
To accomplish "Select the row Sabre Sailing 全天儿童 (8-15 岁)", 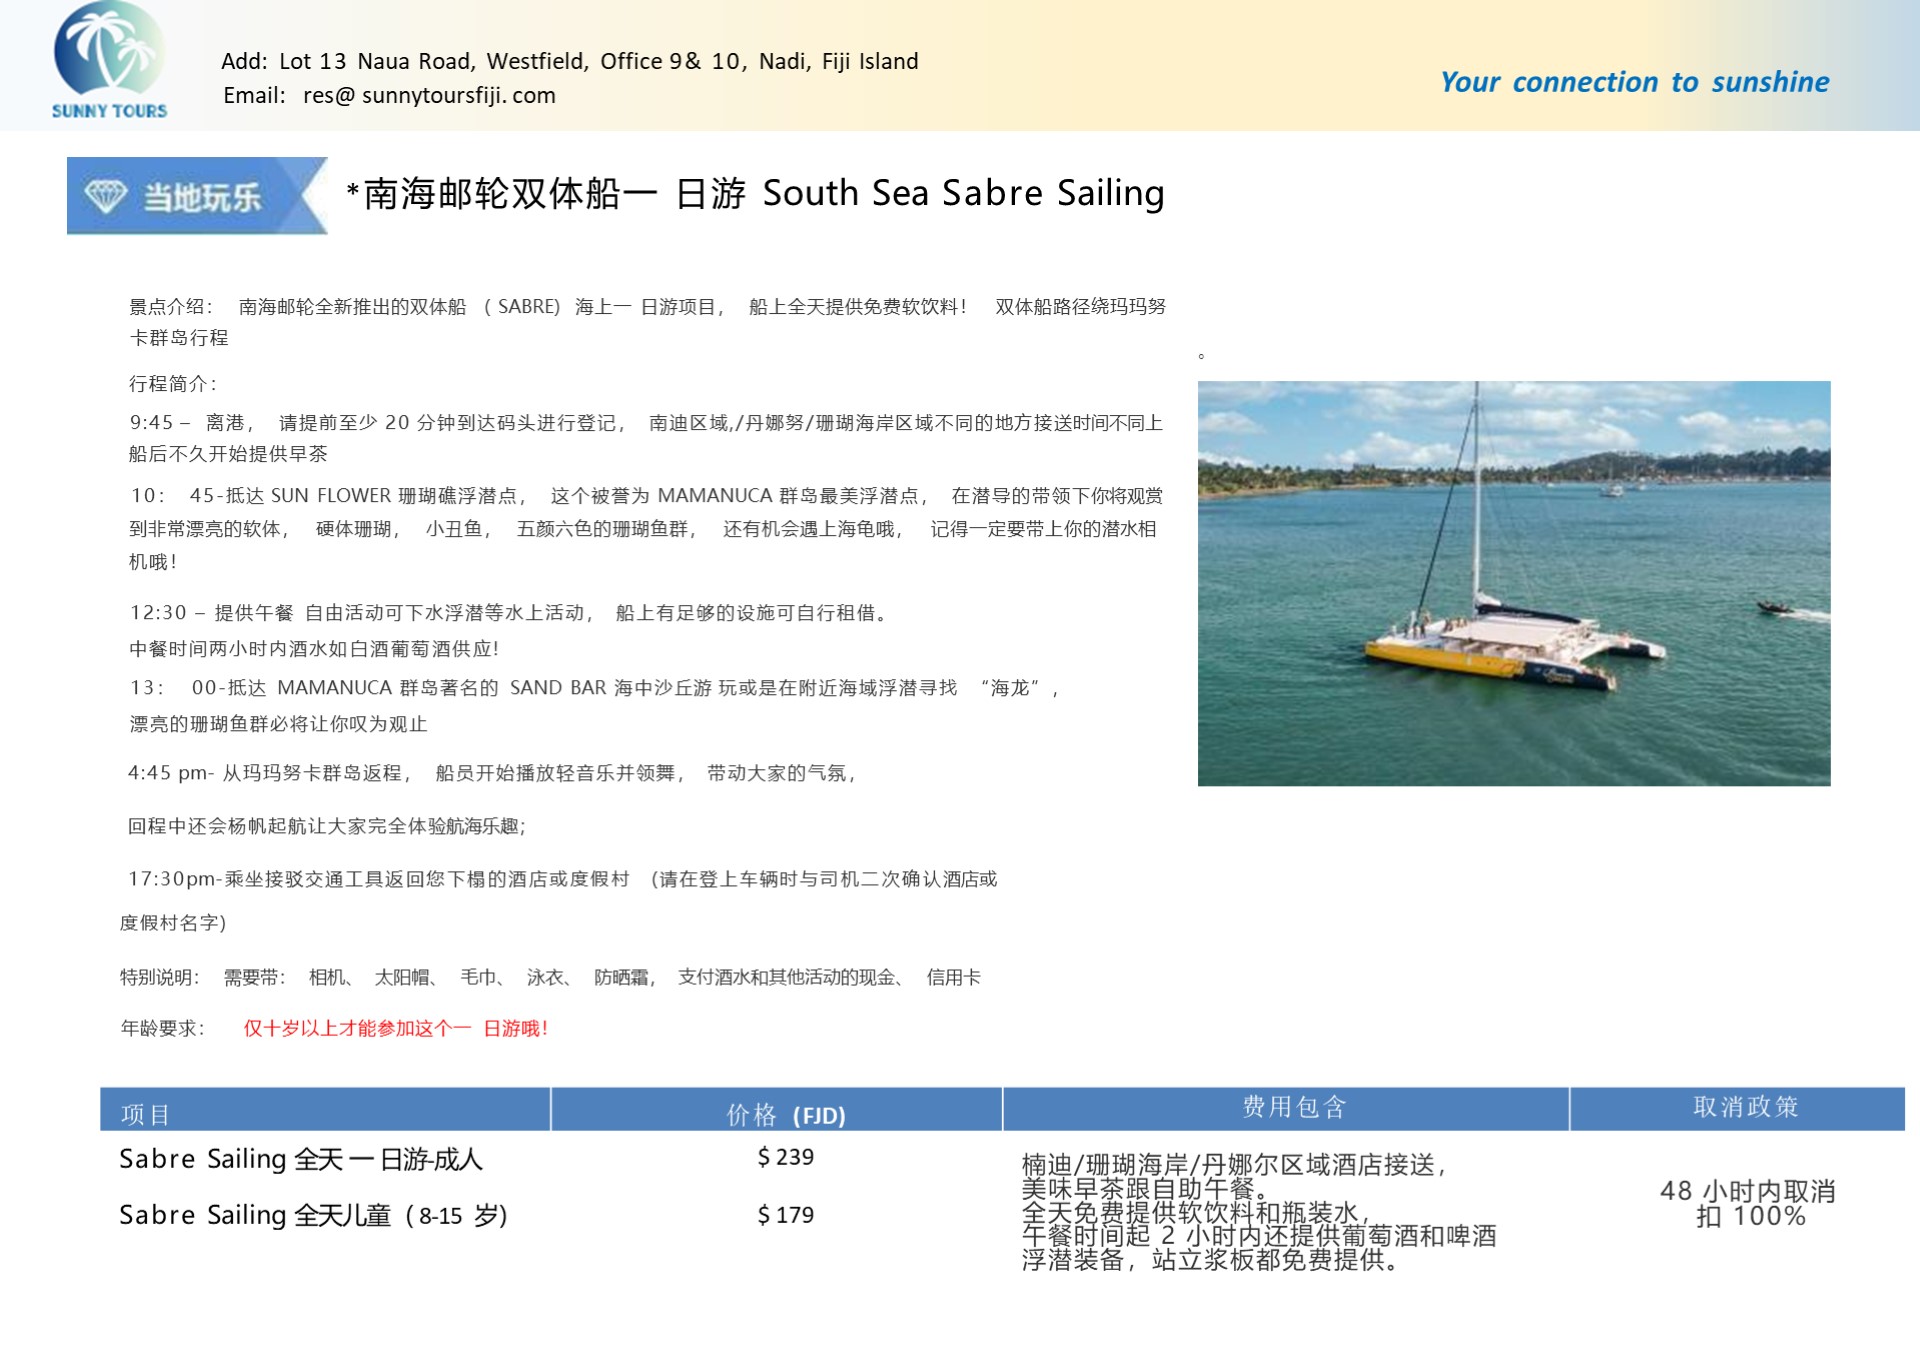I will [x=313, y=1215].
